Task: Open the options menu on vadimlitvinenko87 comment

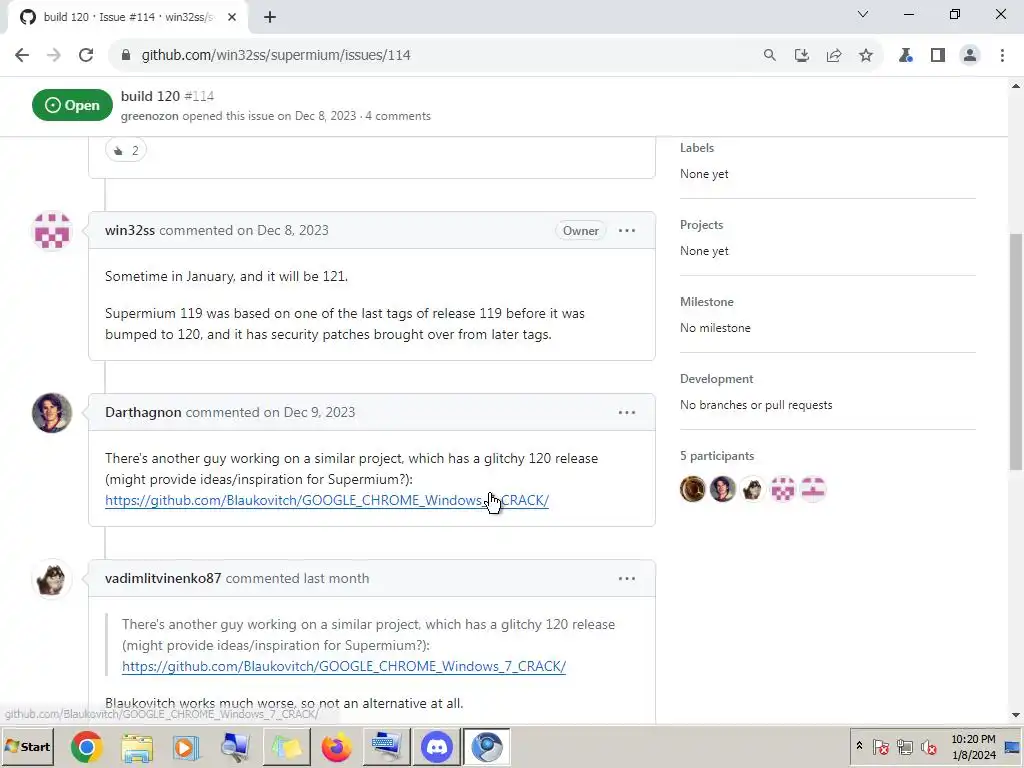Action: pyautogui.click(x=627, y=579)
